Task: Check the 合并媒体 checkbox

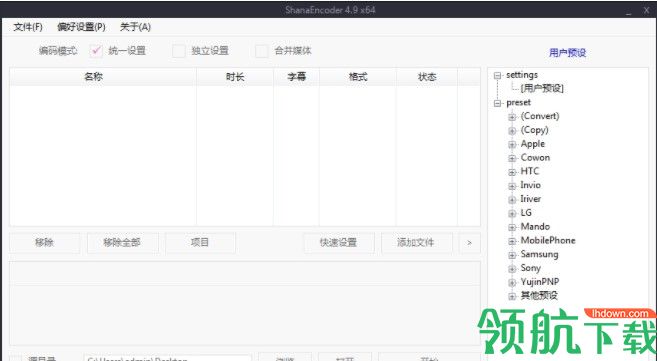Action: [262, 51]
